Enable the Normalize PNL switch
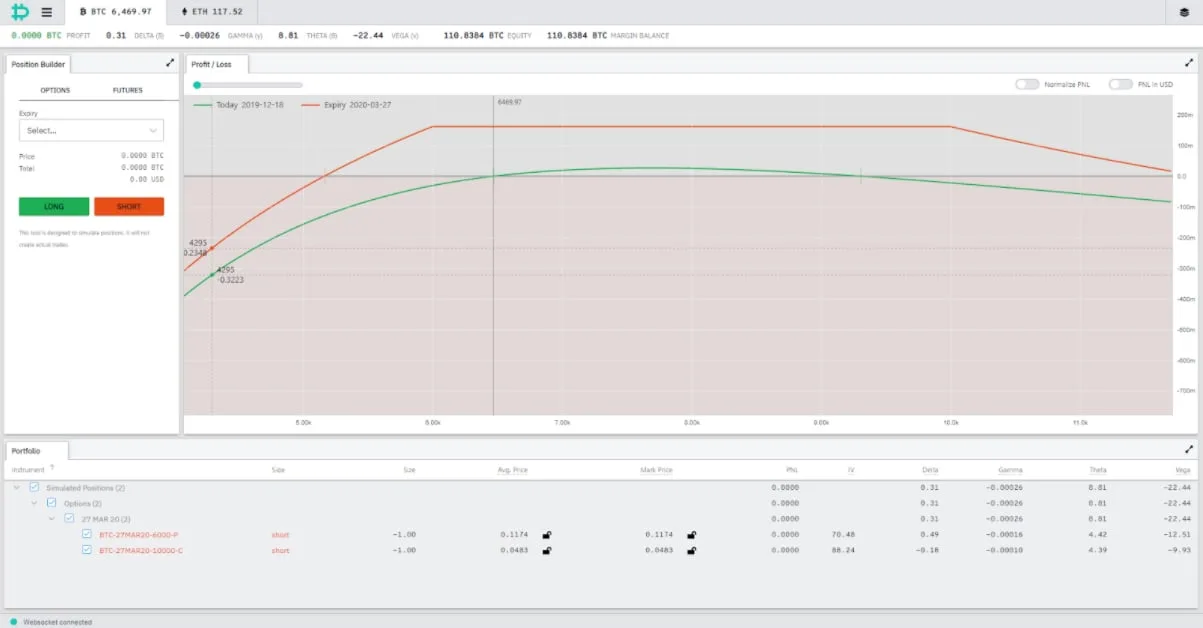1203x628 pixels. (x=1027, y=84)
